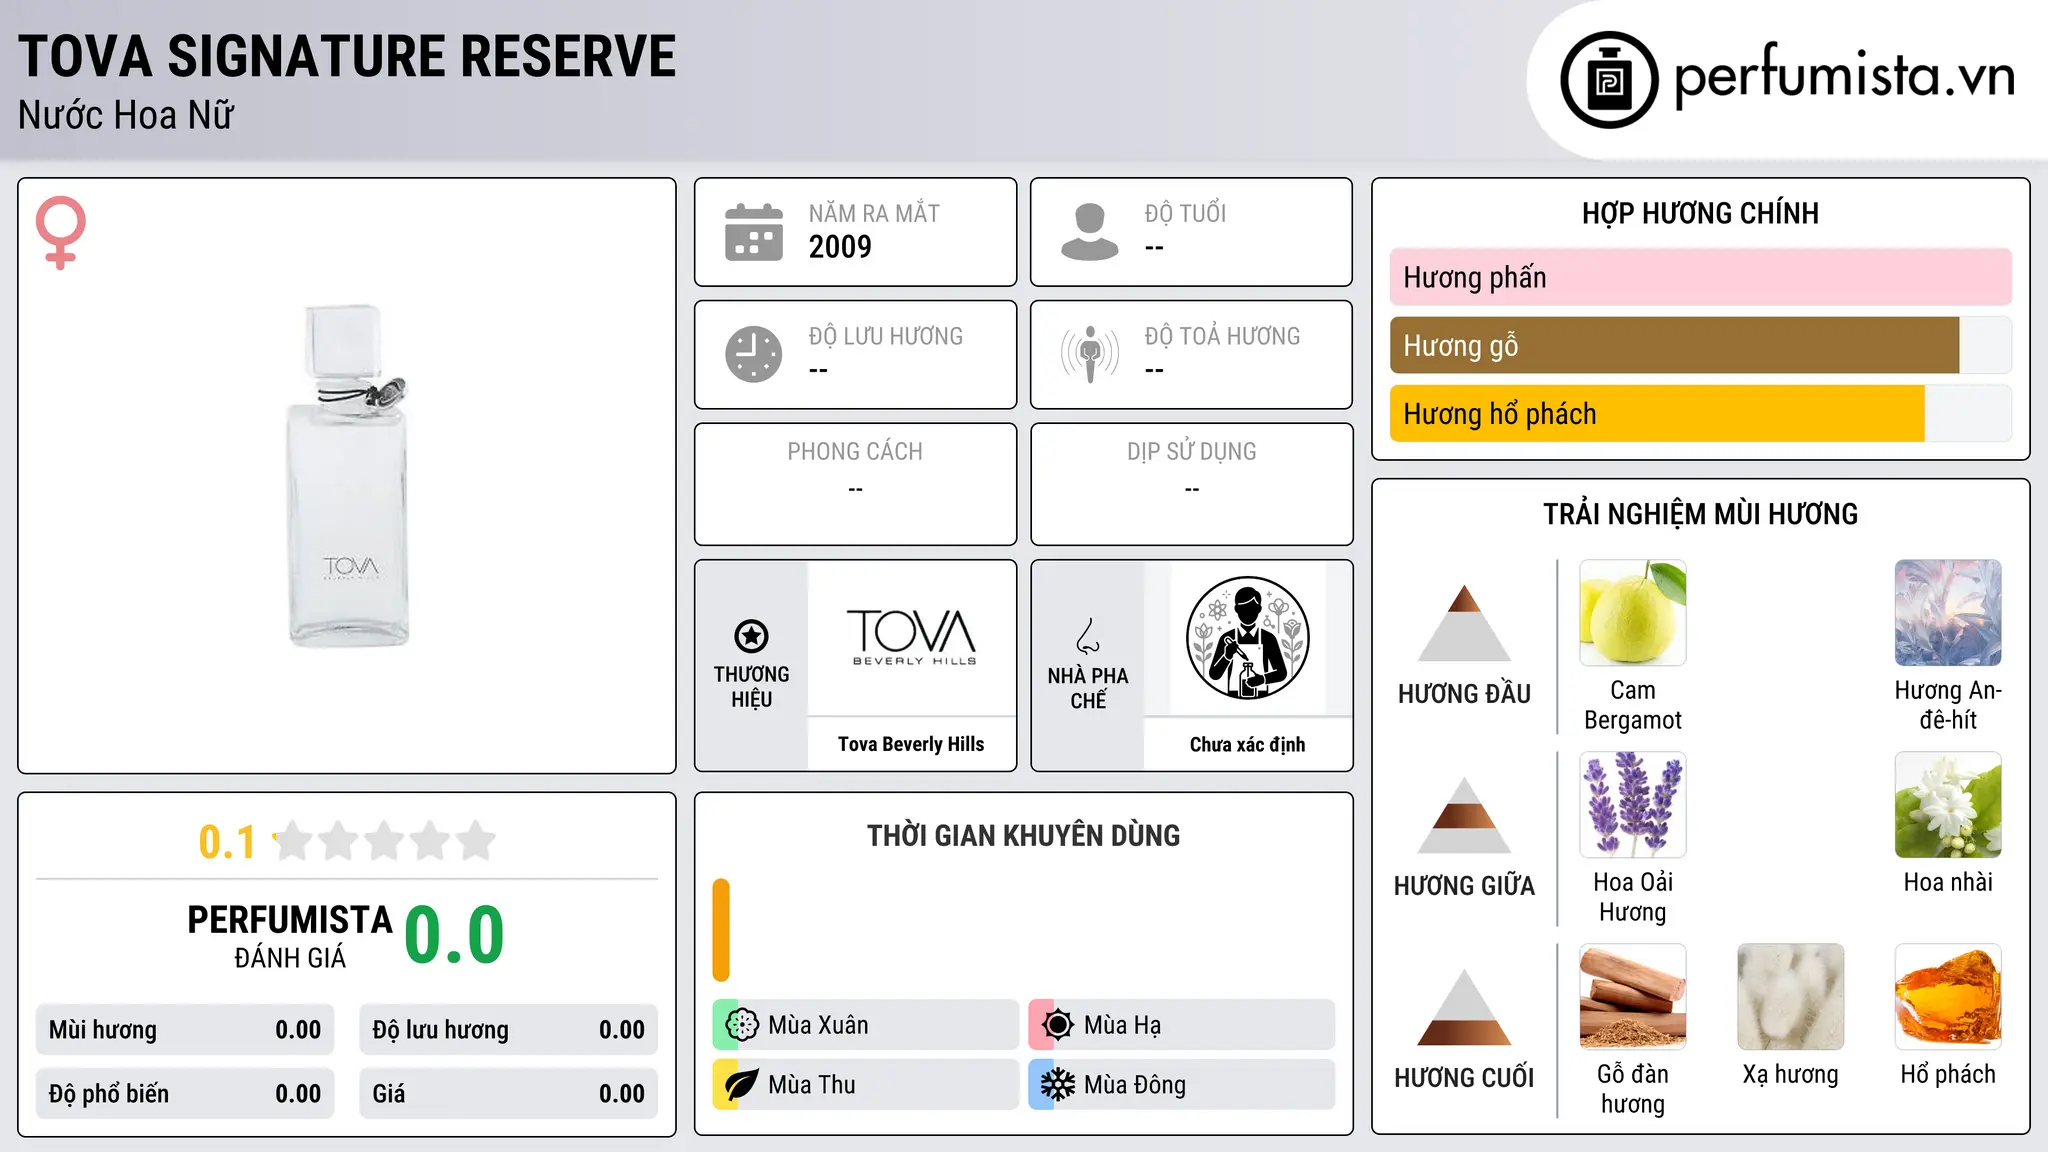
Task: Open the Gỗ đàn hương sandalwood image
Action: pyautogui.click(x=1633, y=997)
